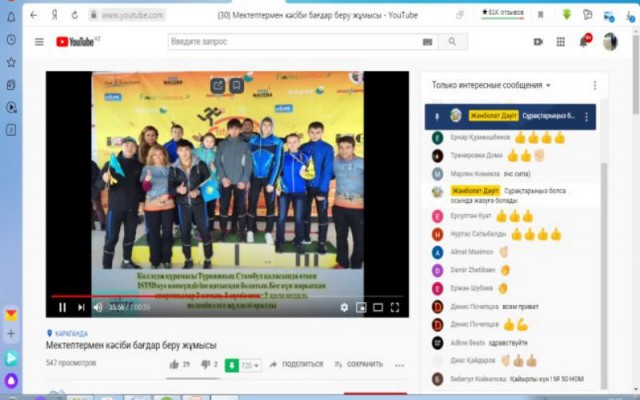Open more actions menu below the video
The image size is (640, 400).
click(397, 365)
